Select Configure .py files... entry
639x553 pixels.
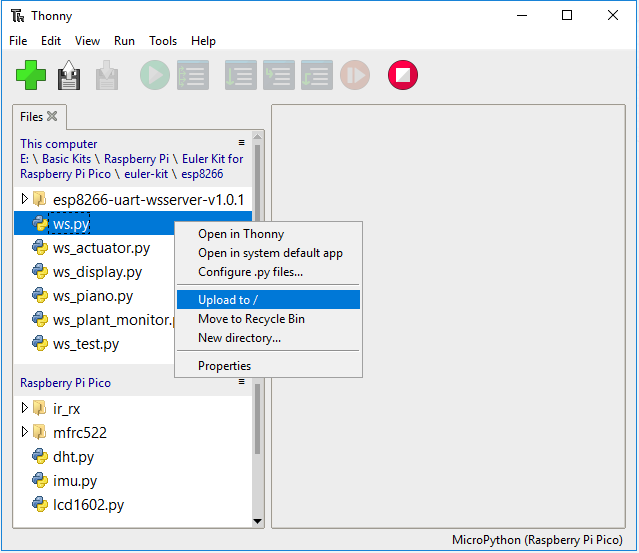268,272
